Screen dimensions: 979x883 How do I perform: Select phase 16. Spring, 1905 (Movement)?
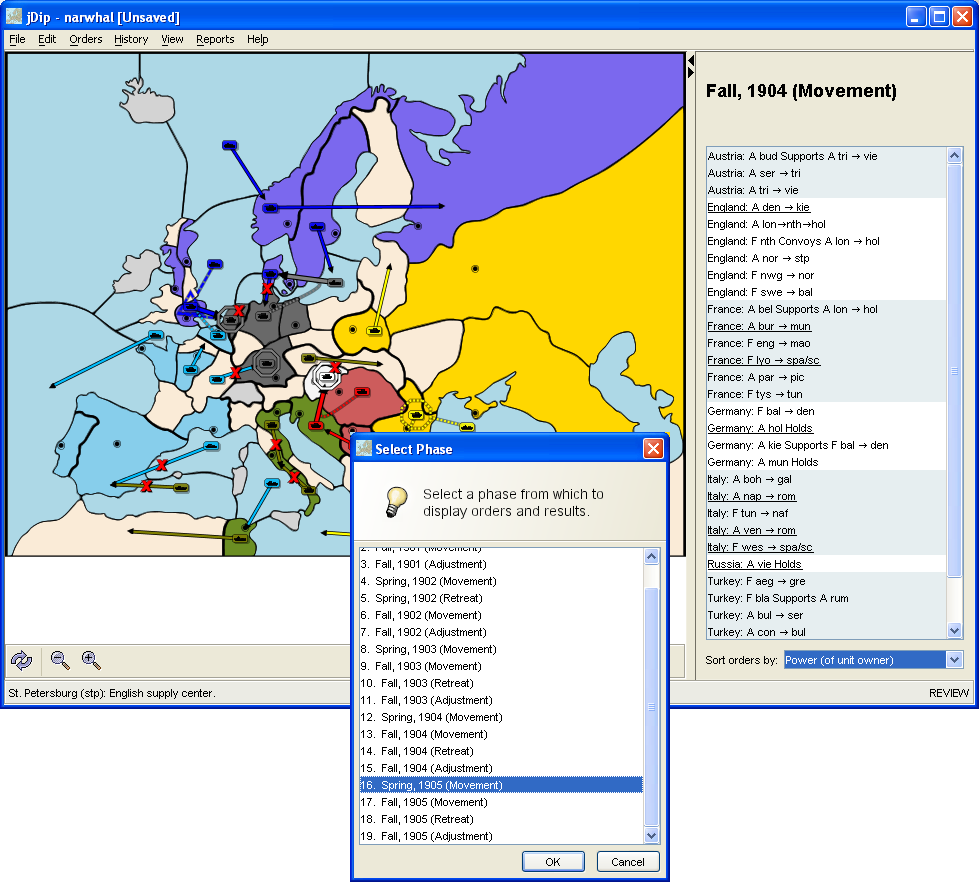[x=501, y=785]
